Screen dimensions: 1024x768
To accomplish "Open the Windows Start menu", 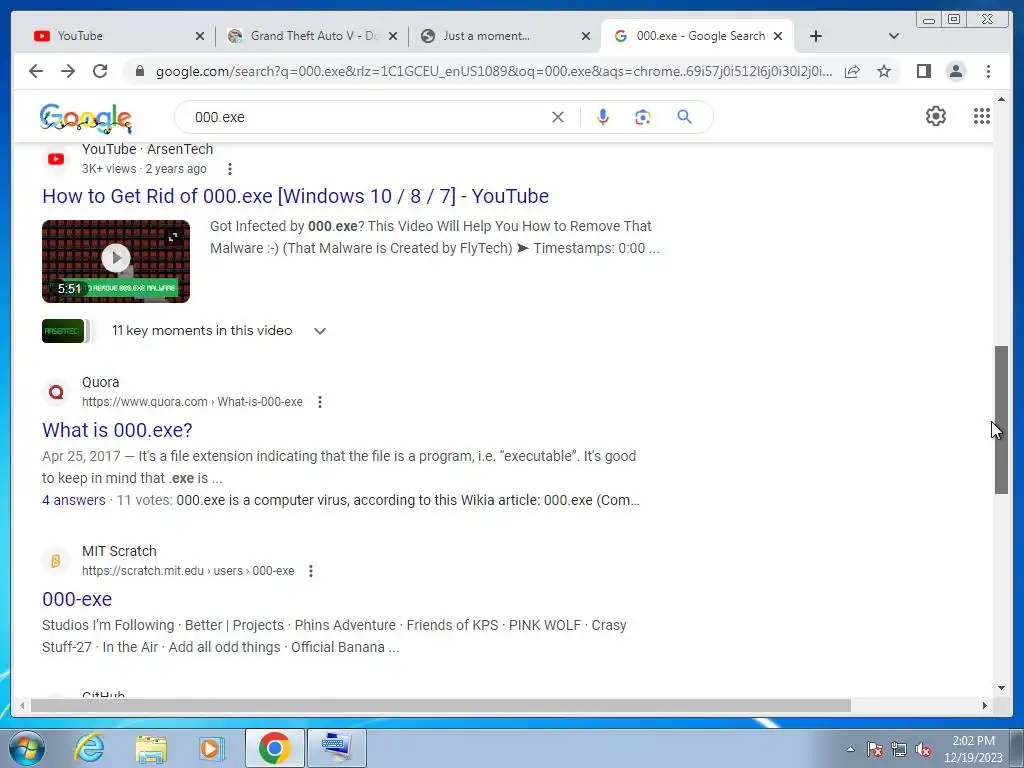I will (x=25, y=748).
